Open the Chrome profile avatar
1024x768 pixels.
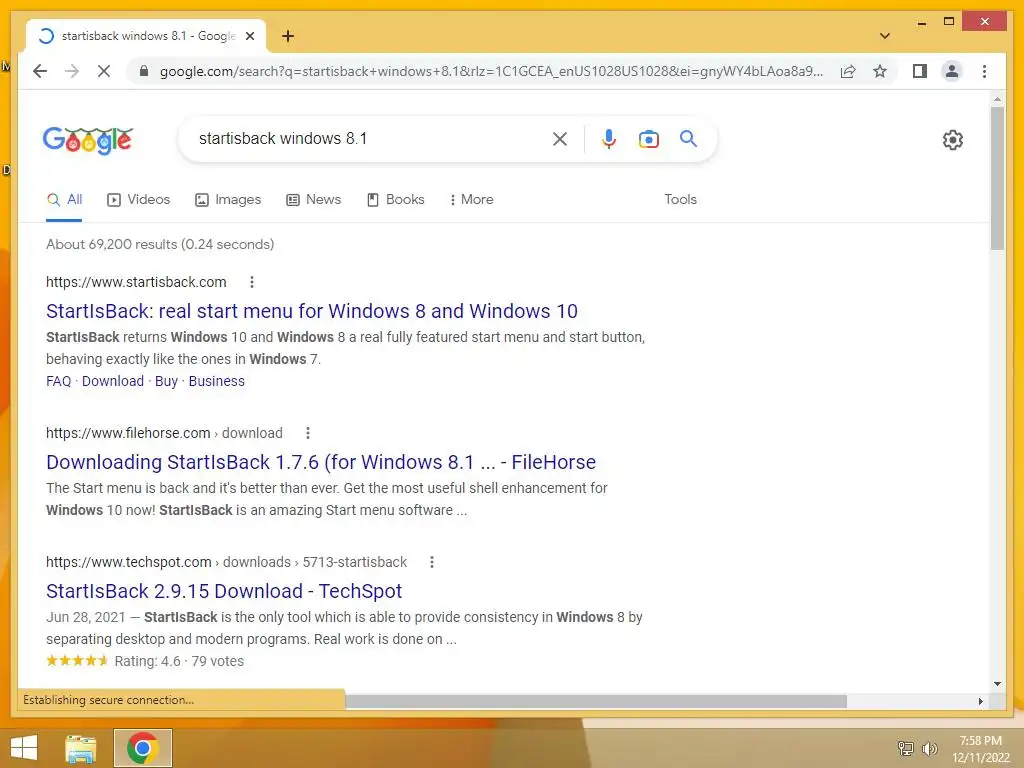coord(952,71)
